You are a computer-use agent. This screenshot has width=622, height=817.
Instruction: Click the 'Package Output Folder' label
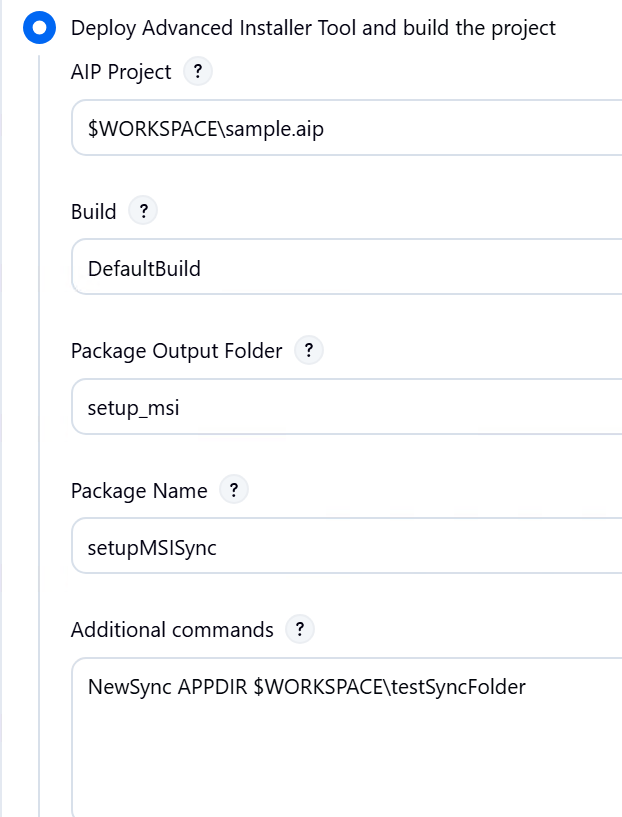(x=176, y=351)
